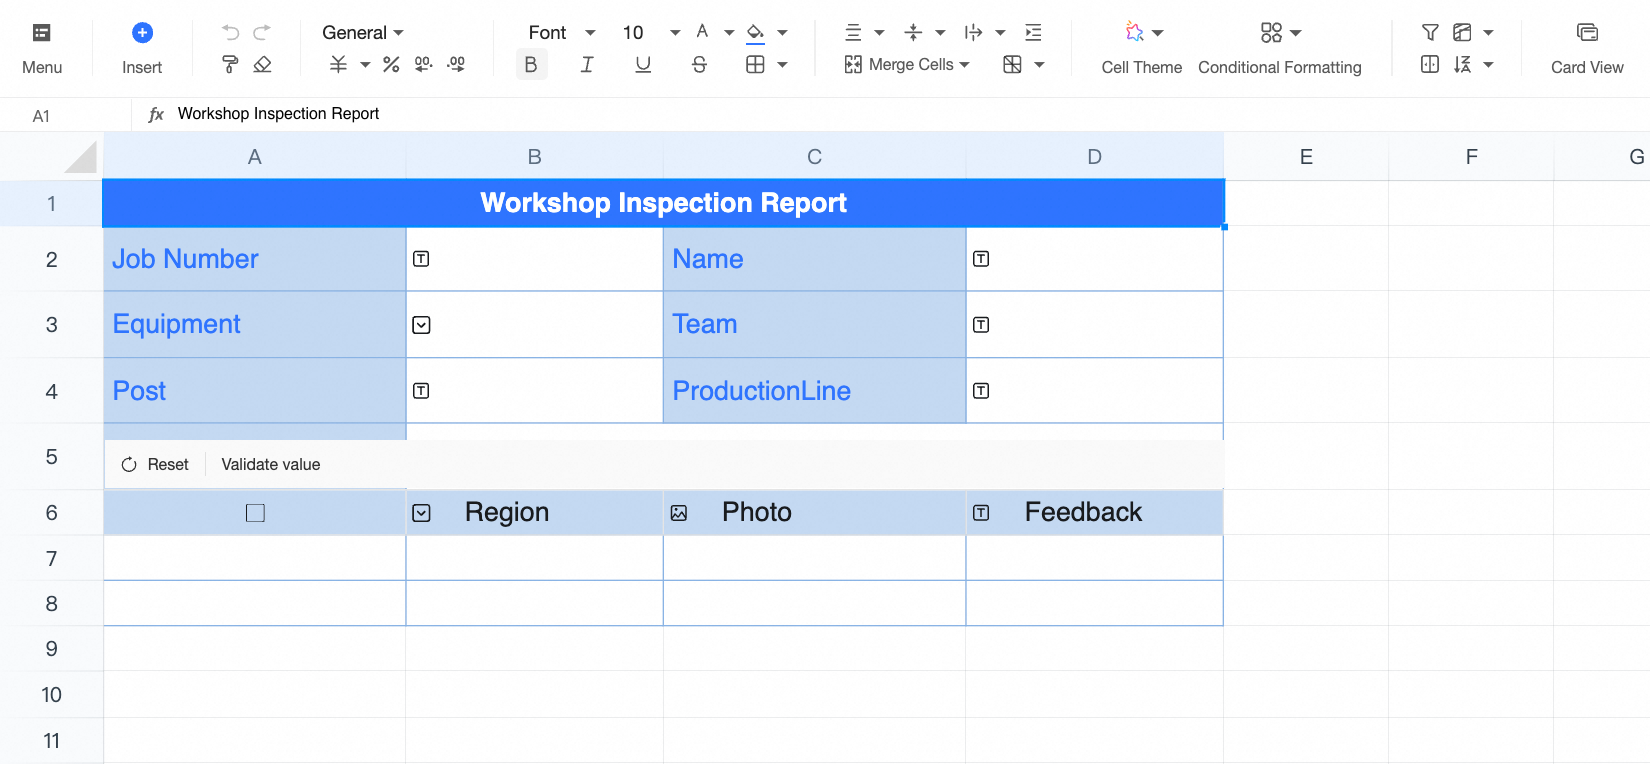Click the Reset button
The image size is (1650, 764).
(155, 465)
